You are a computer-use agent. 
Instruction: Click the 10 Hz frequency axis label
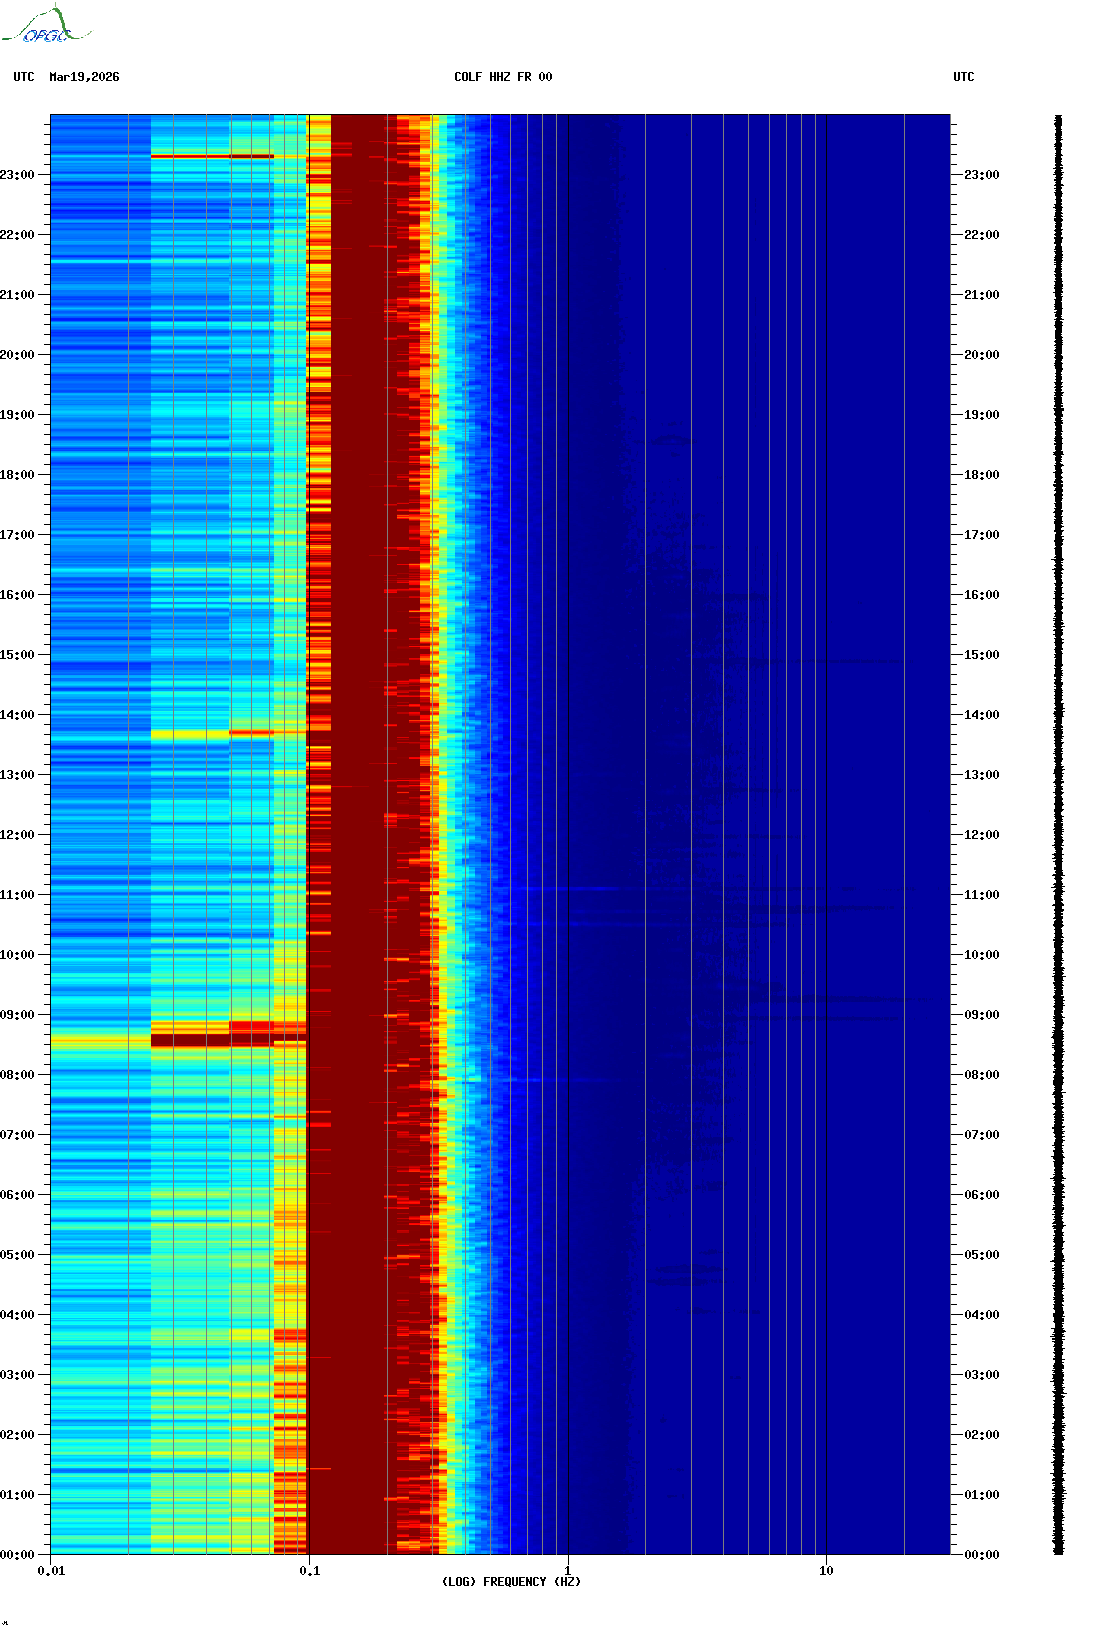(x=826, y=1571)
